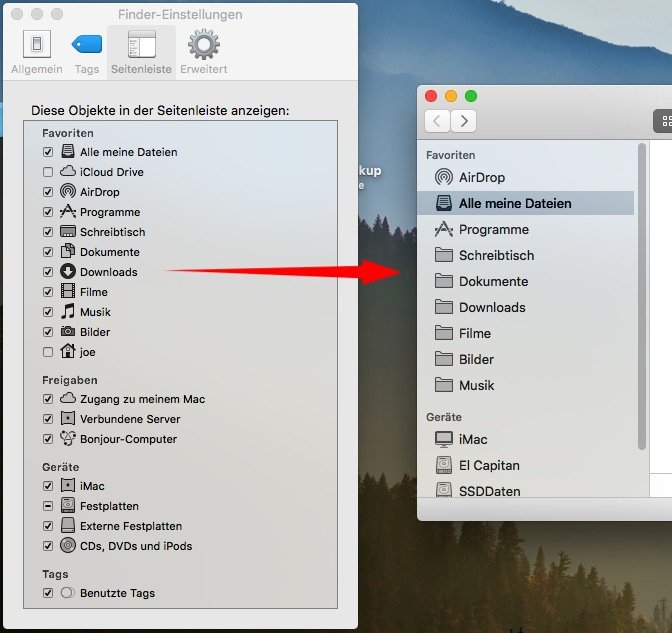Select the Seitenleiste preferences tab
This screenshot has height=633, width=672.
(x=141, y=52)
